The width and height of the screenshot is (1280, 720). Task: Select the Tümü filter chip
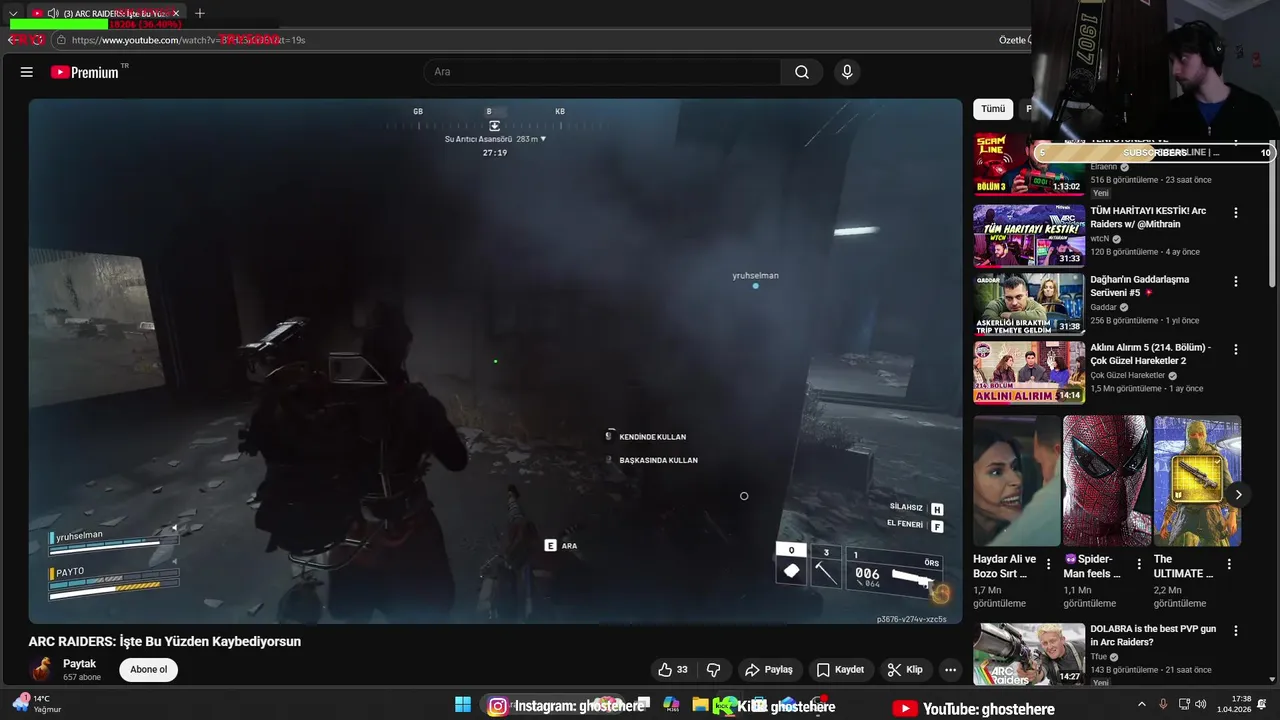click(x=993, y=109)
